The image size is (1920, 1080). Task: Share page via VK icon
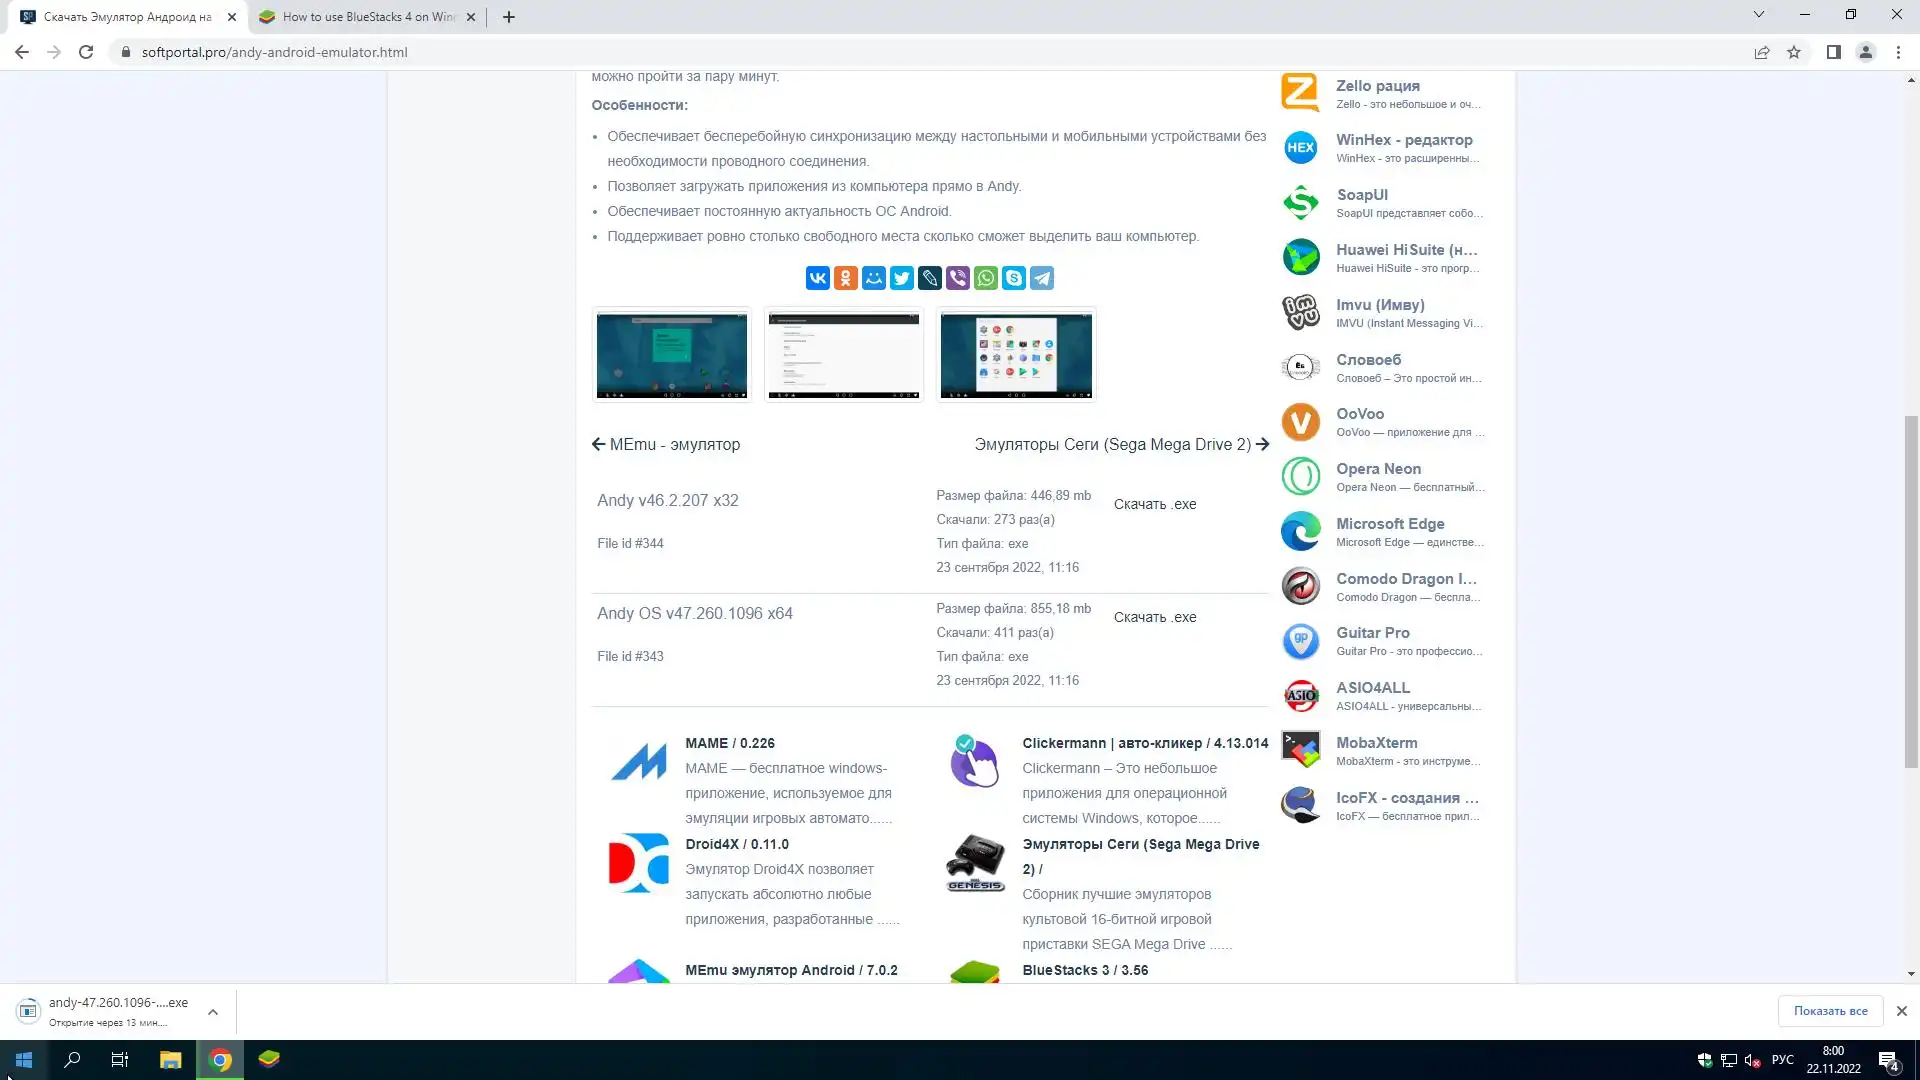pyautogui.click(x=817, y=278)
